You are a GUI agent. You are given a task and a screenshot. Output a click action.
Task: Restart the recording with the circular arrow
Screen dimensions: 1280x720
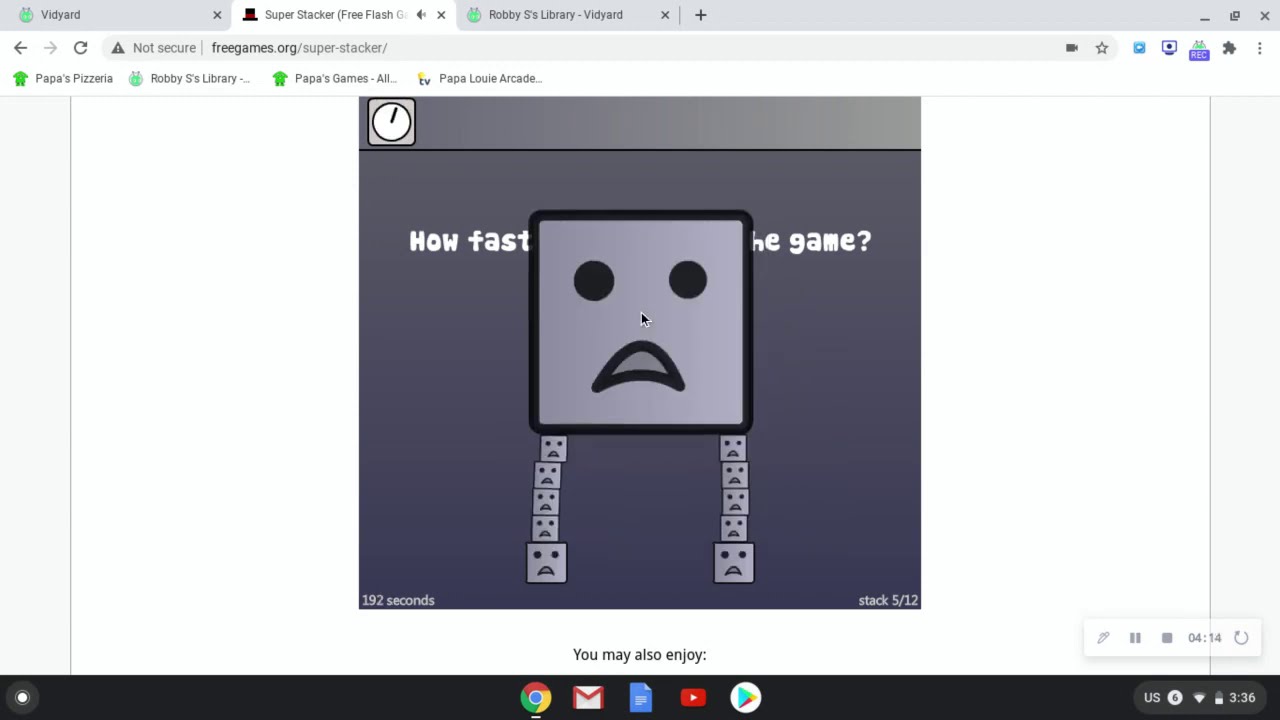[1241, 638]
